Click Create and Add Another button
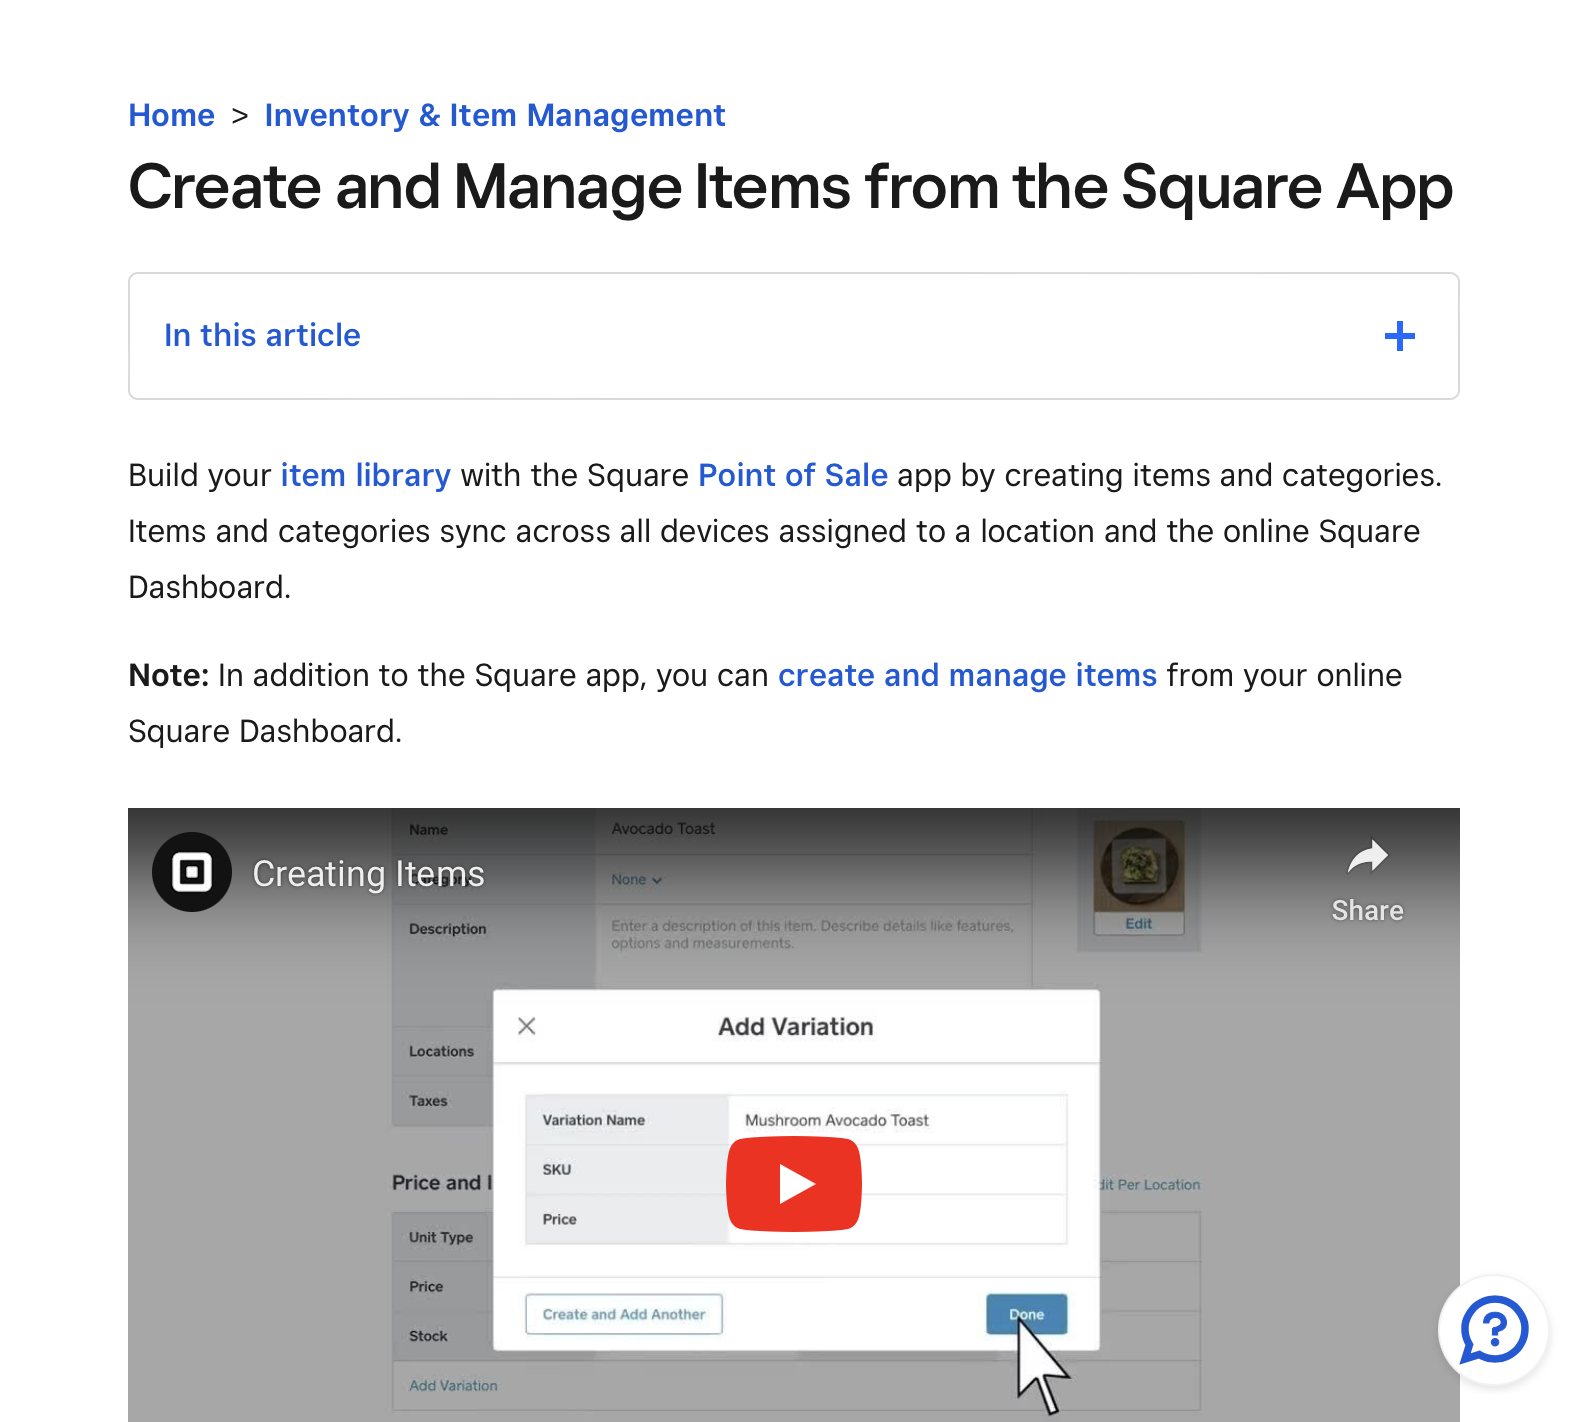The image size is (1576, 1422). (x=624, y=1314)
